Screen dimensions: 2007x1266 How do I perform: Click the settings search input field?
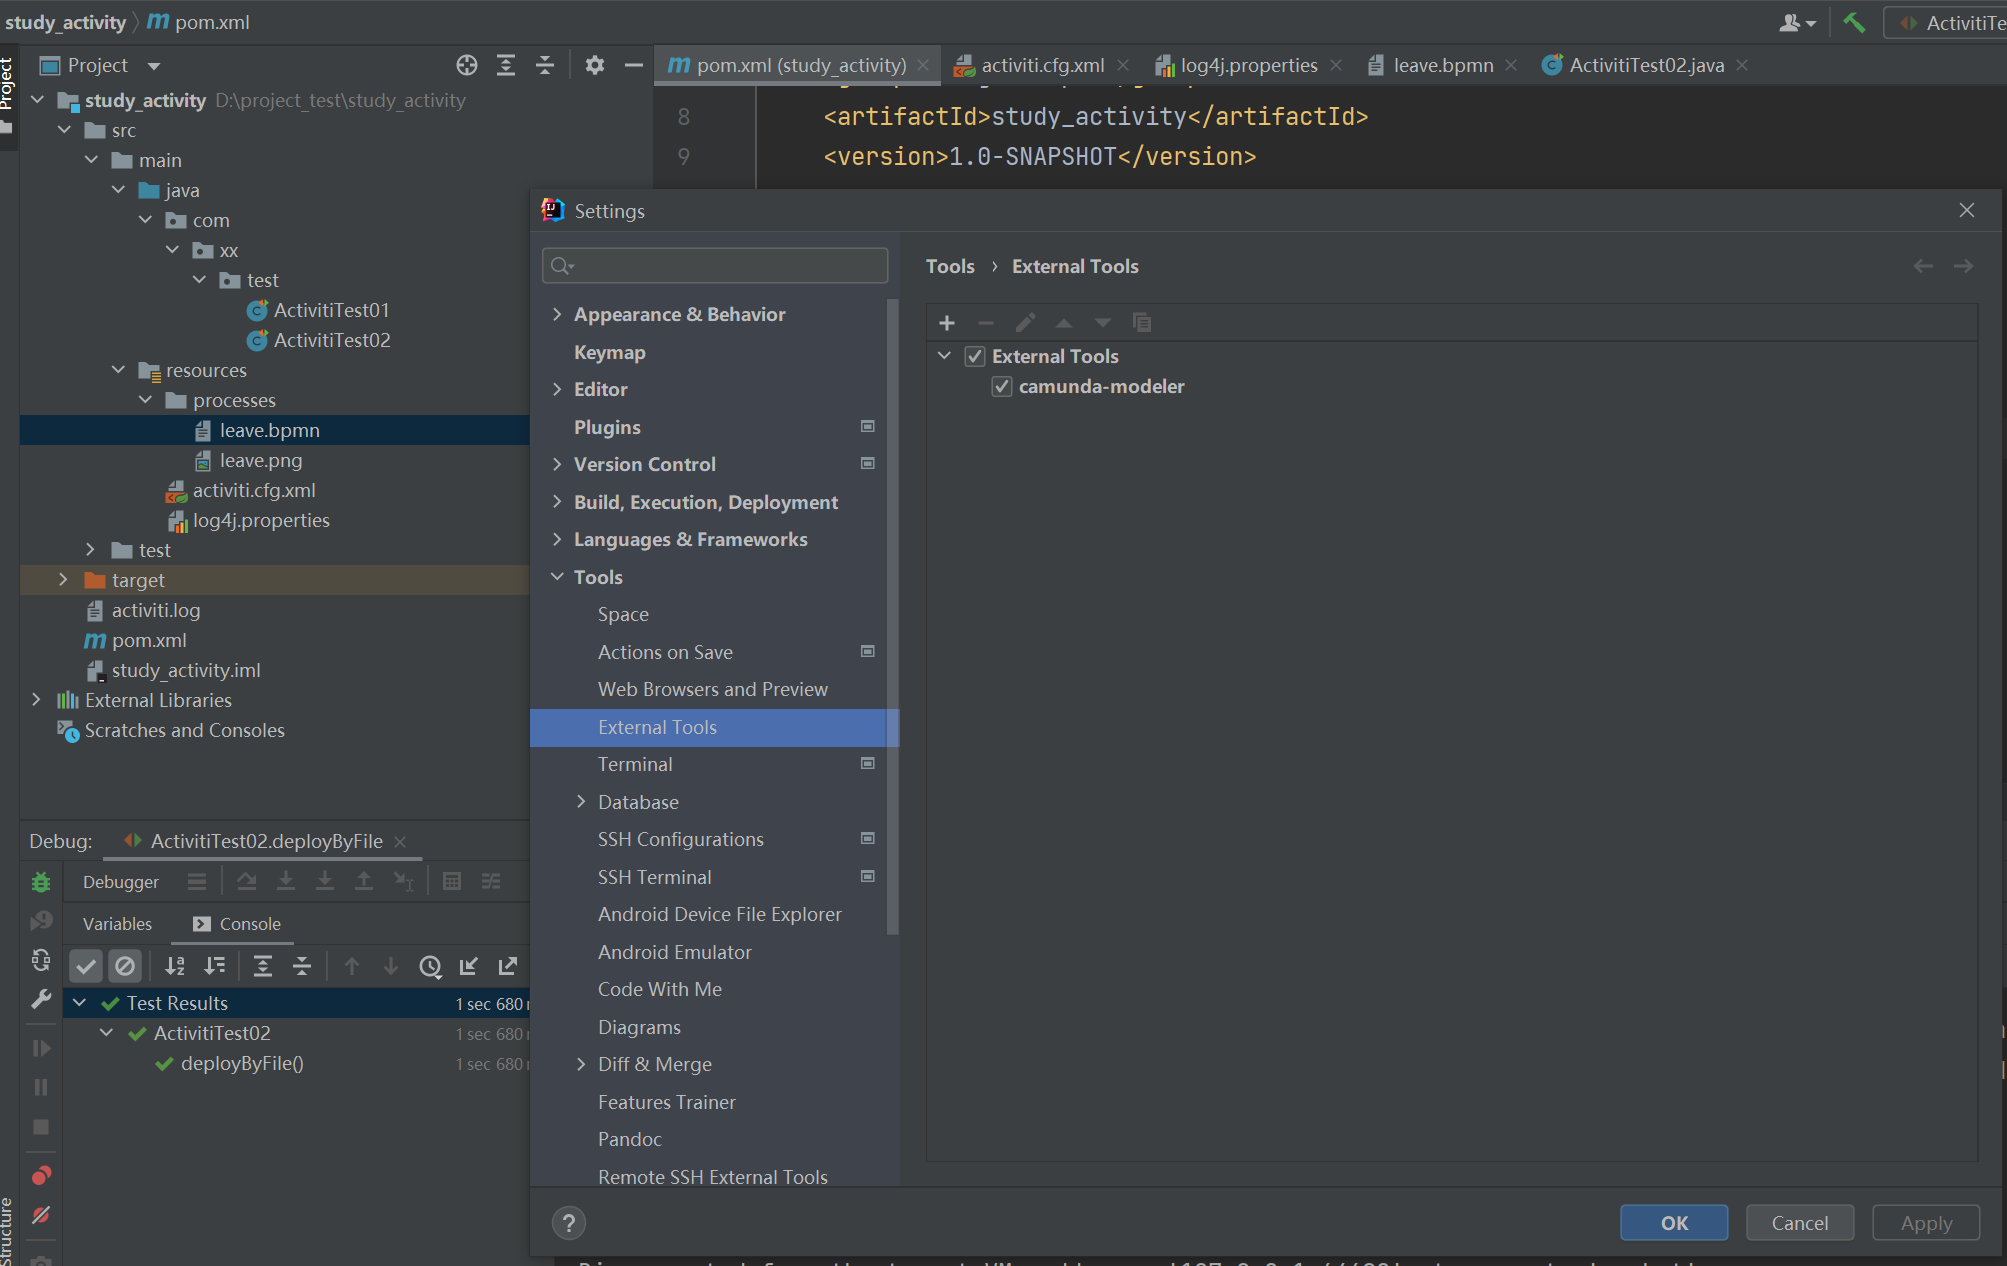(x=715, y=265)
